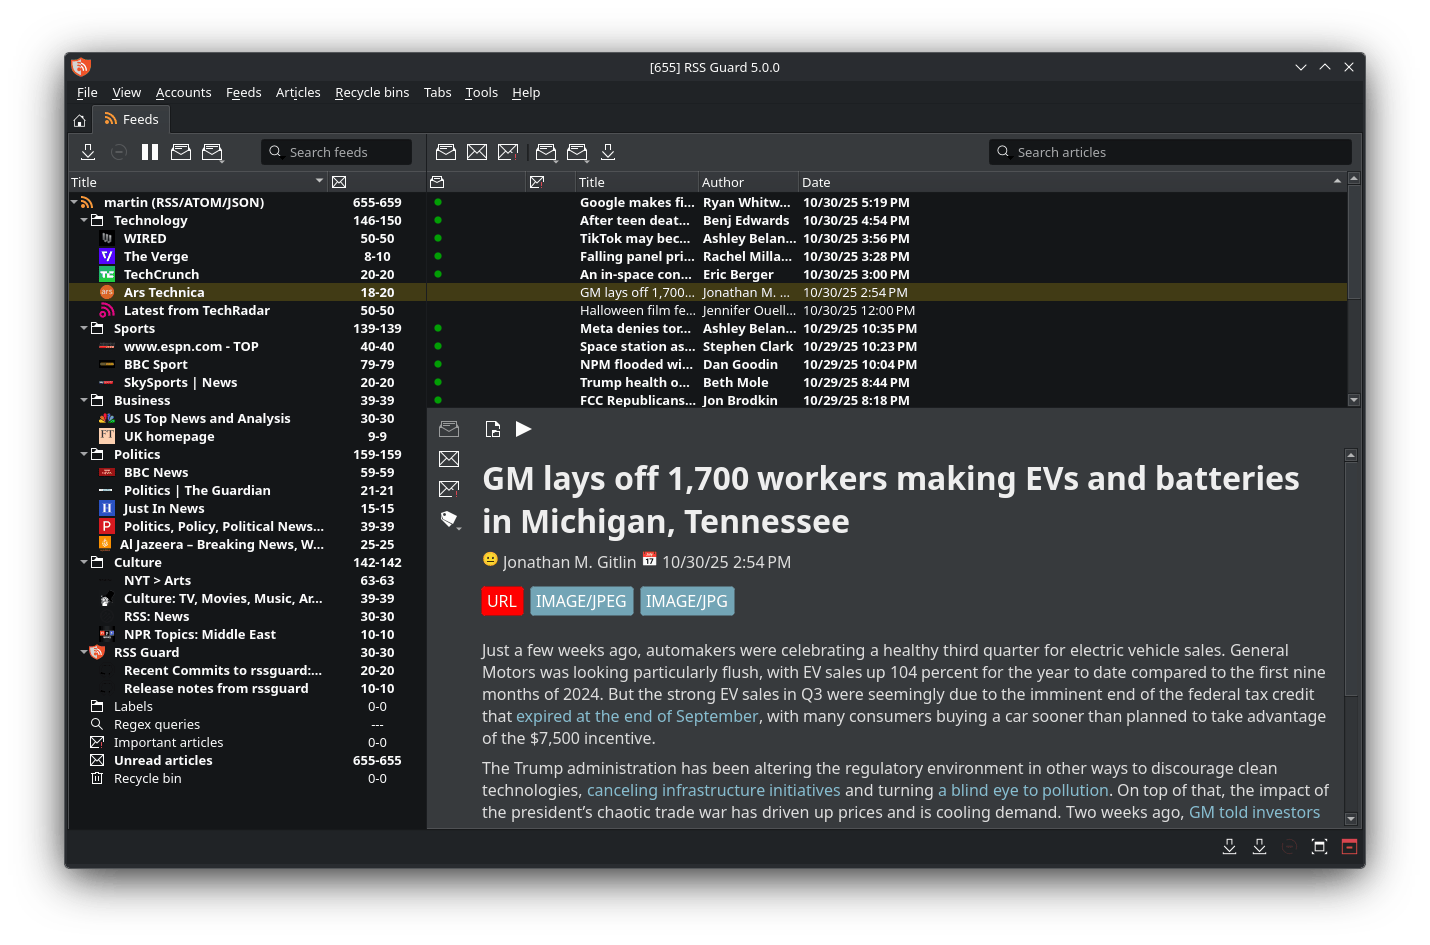This screenshot has height=945, width=1430.
Task: Click open-envelope icon left of Search feeds
Action: (x=181, y=152)
